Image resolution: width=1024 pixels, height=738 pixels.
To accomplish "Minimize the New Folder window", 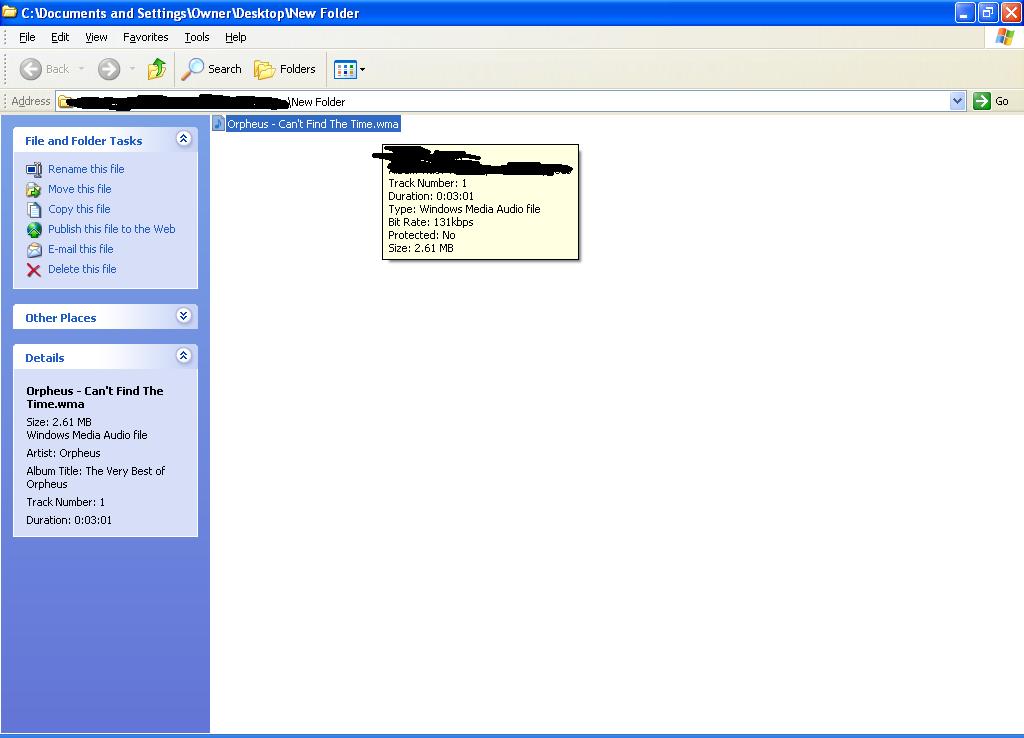I will [x=965, y=12].
